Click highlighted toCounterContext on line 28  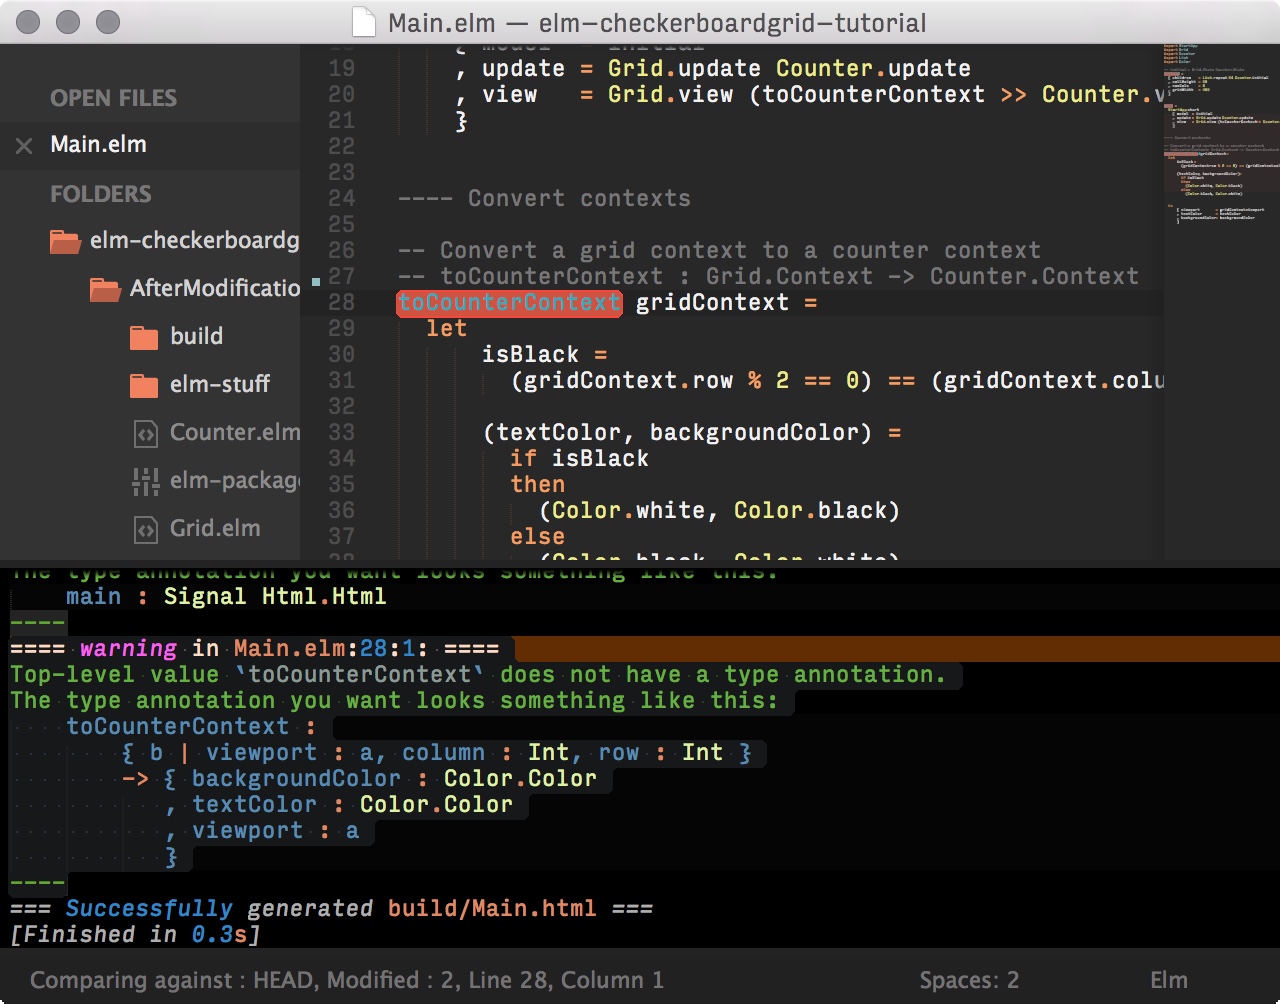point(510,303)
